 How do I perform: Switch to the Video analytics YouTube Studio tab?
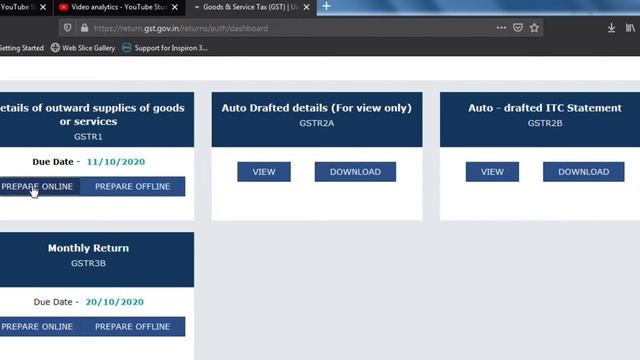pyautogui.click(x=119, y=7)
